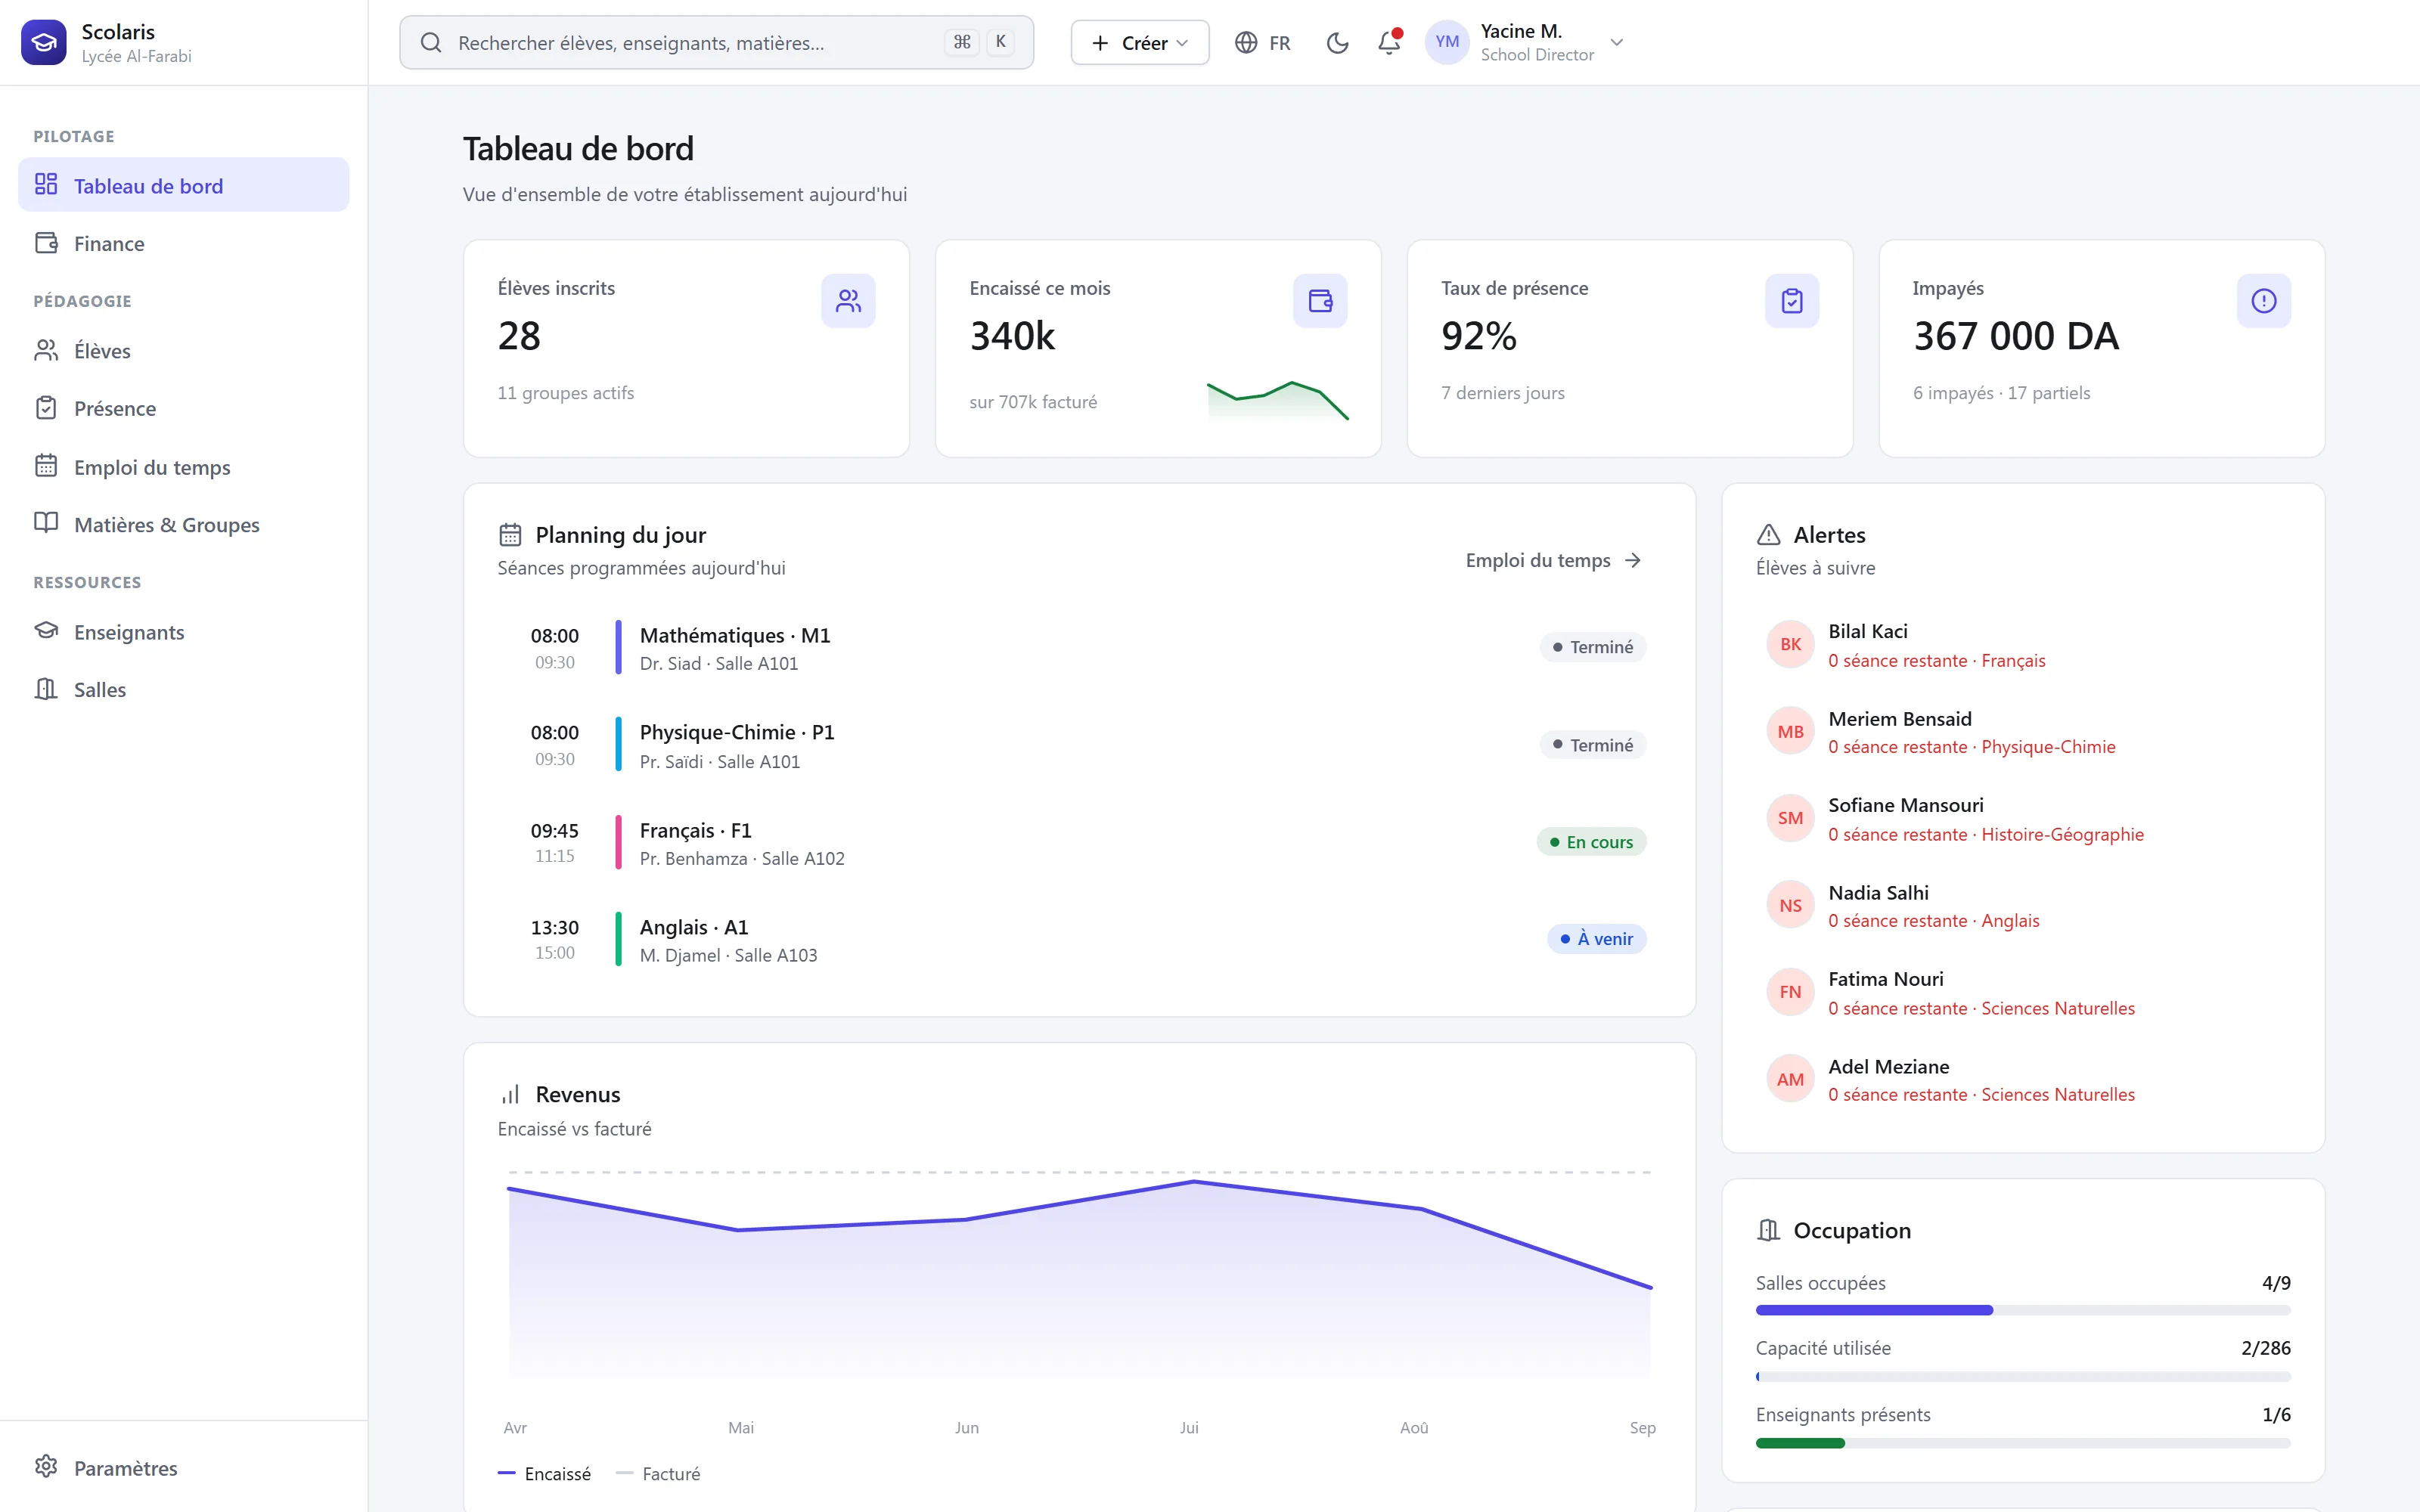Click the door icon beside Occupation
Screen dimensions: 2420x1512
[x=1768, y=1230]
